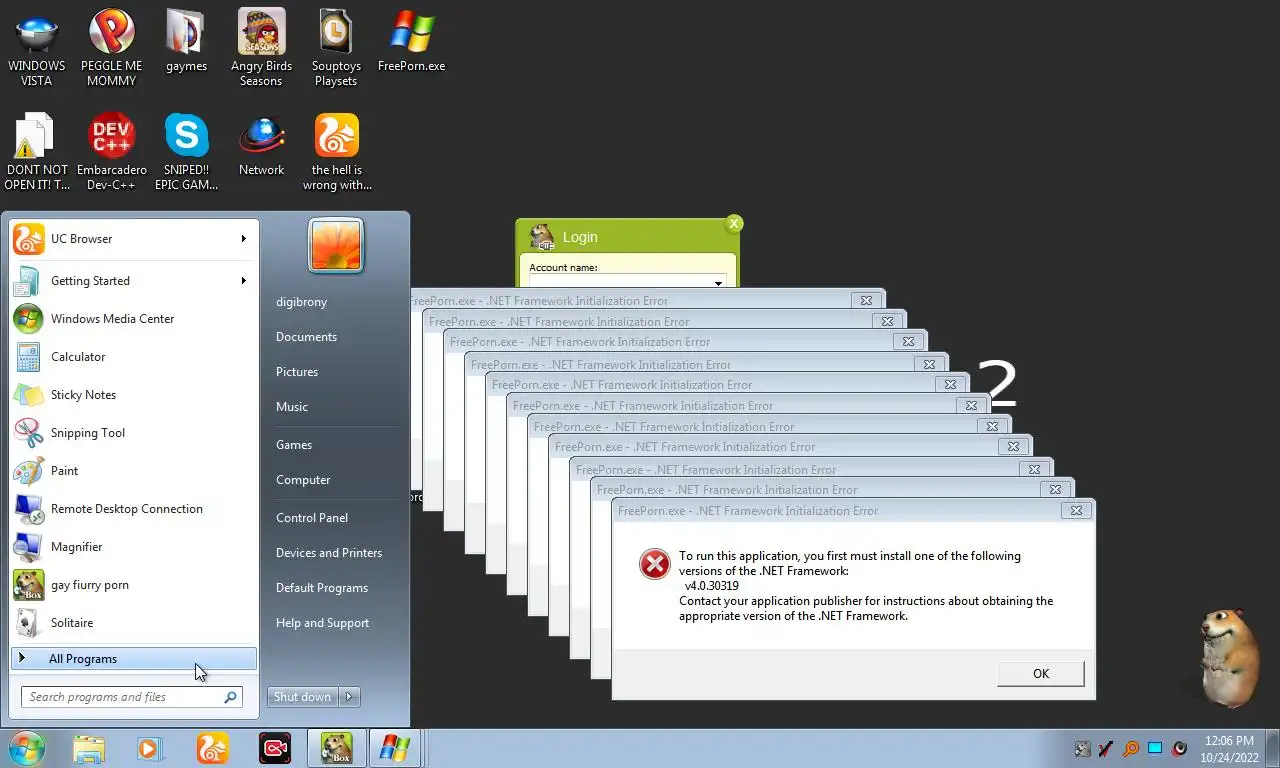Open the digibrony user folder link
Viewport: 1280px width, 768px height.
click(x=301, y=302)
